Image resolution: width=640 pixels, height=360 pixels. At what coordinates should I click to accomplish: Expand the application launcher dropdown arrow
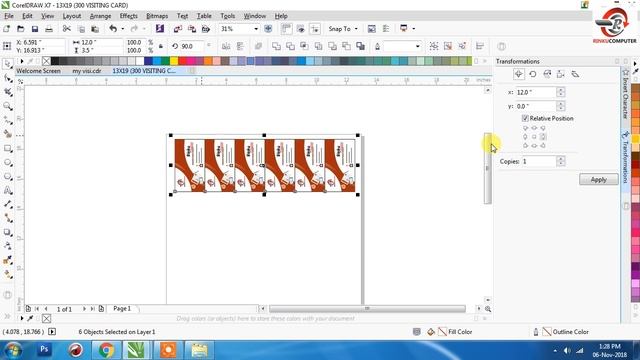pos(413,29)
